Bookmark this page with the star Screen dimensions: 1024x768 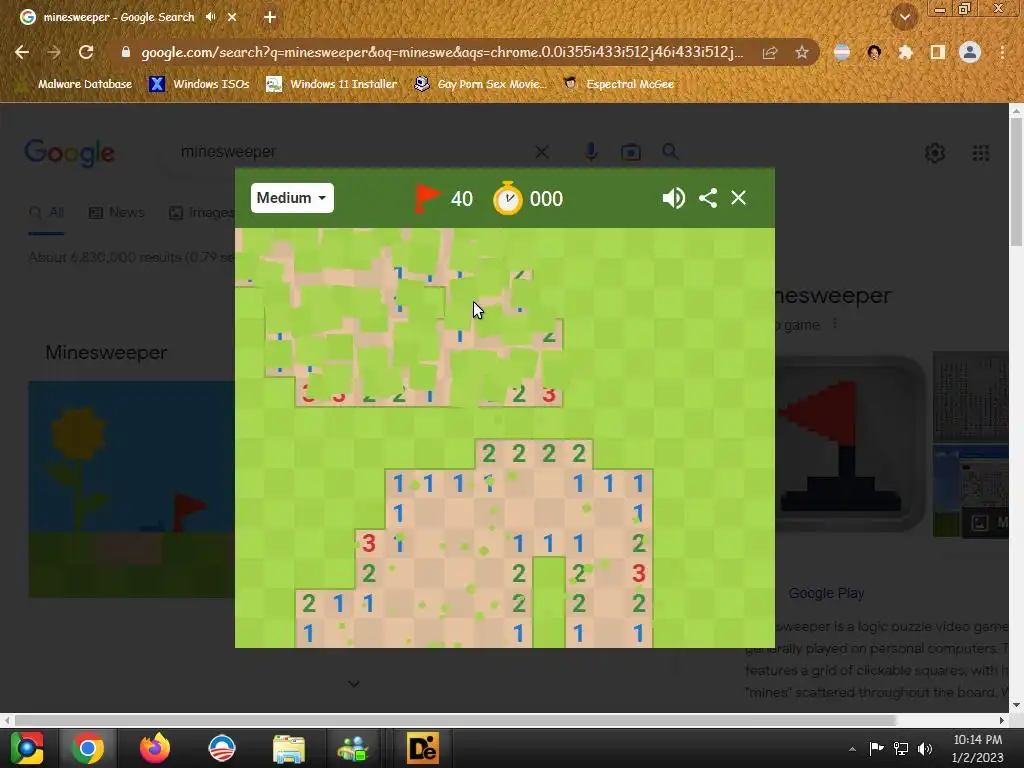[x=802, y=52]
